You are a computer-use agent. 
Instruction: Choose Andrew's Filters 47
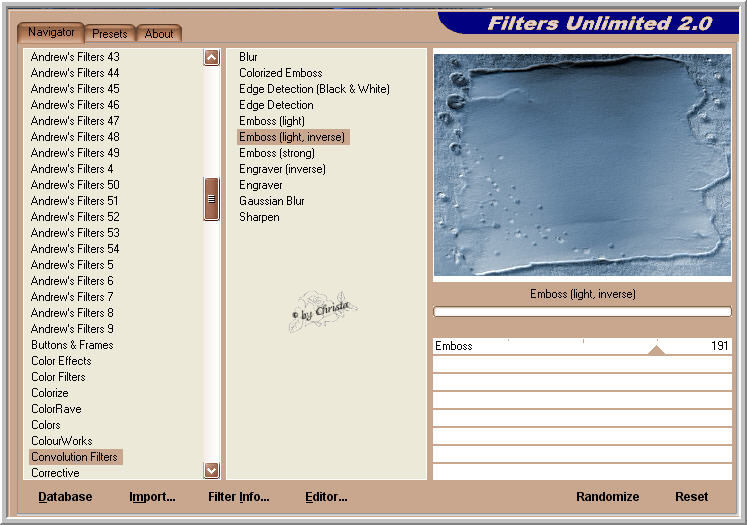(x=75, y=121)
